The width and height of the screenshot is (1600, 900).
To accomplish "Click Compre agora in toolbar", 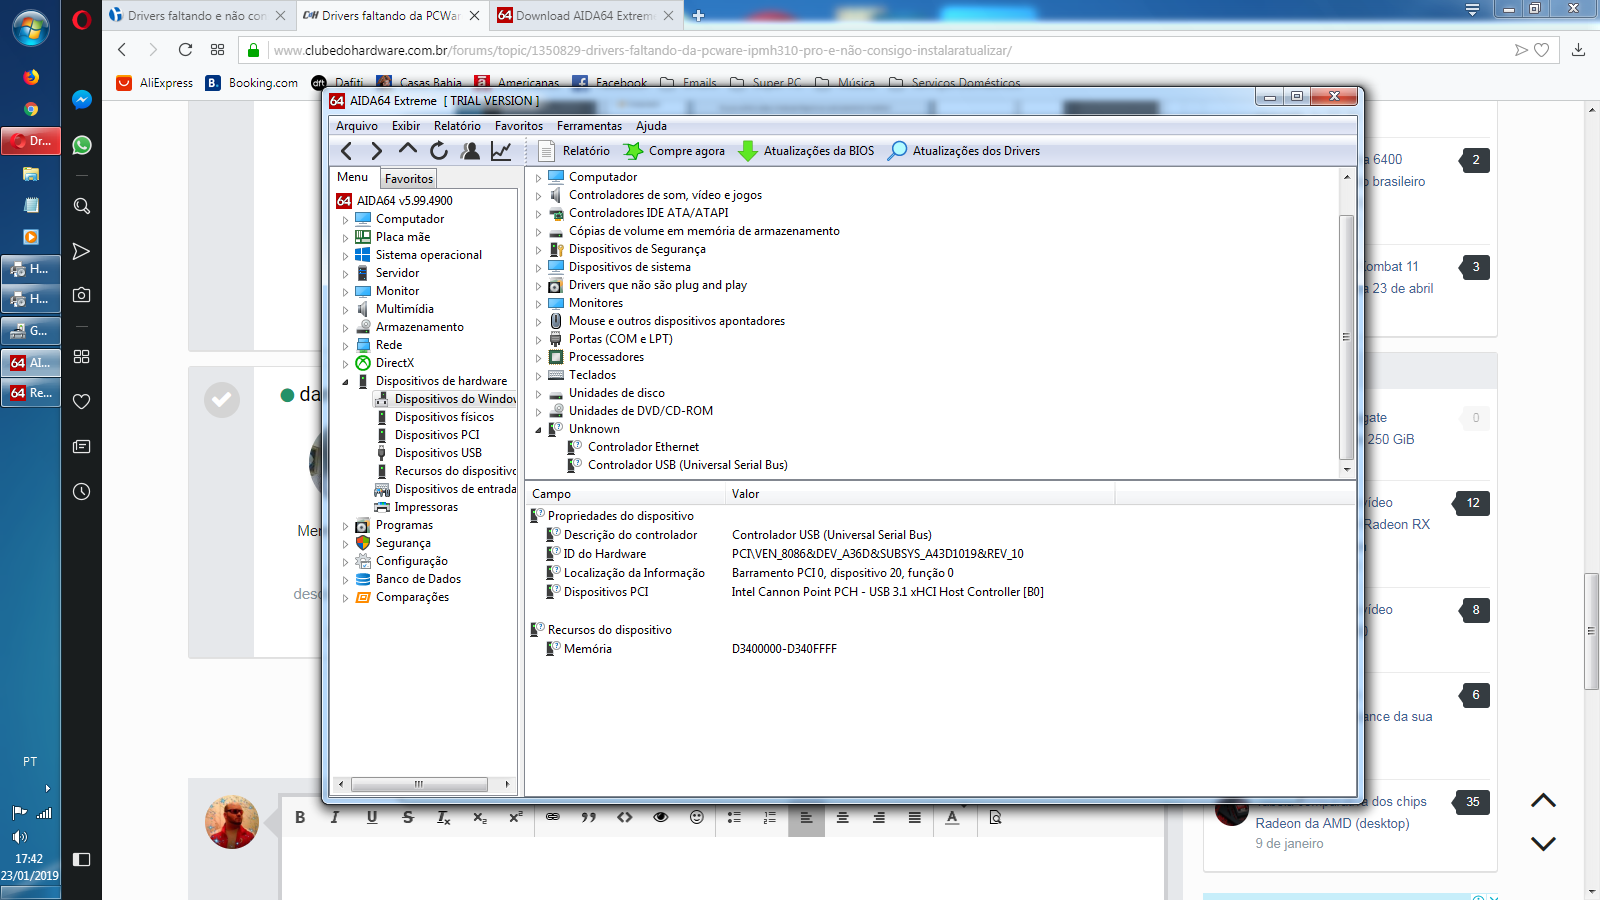I will 674,151.
